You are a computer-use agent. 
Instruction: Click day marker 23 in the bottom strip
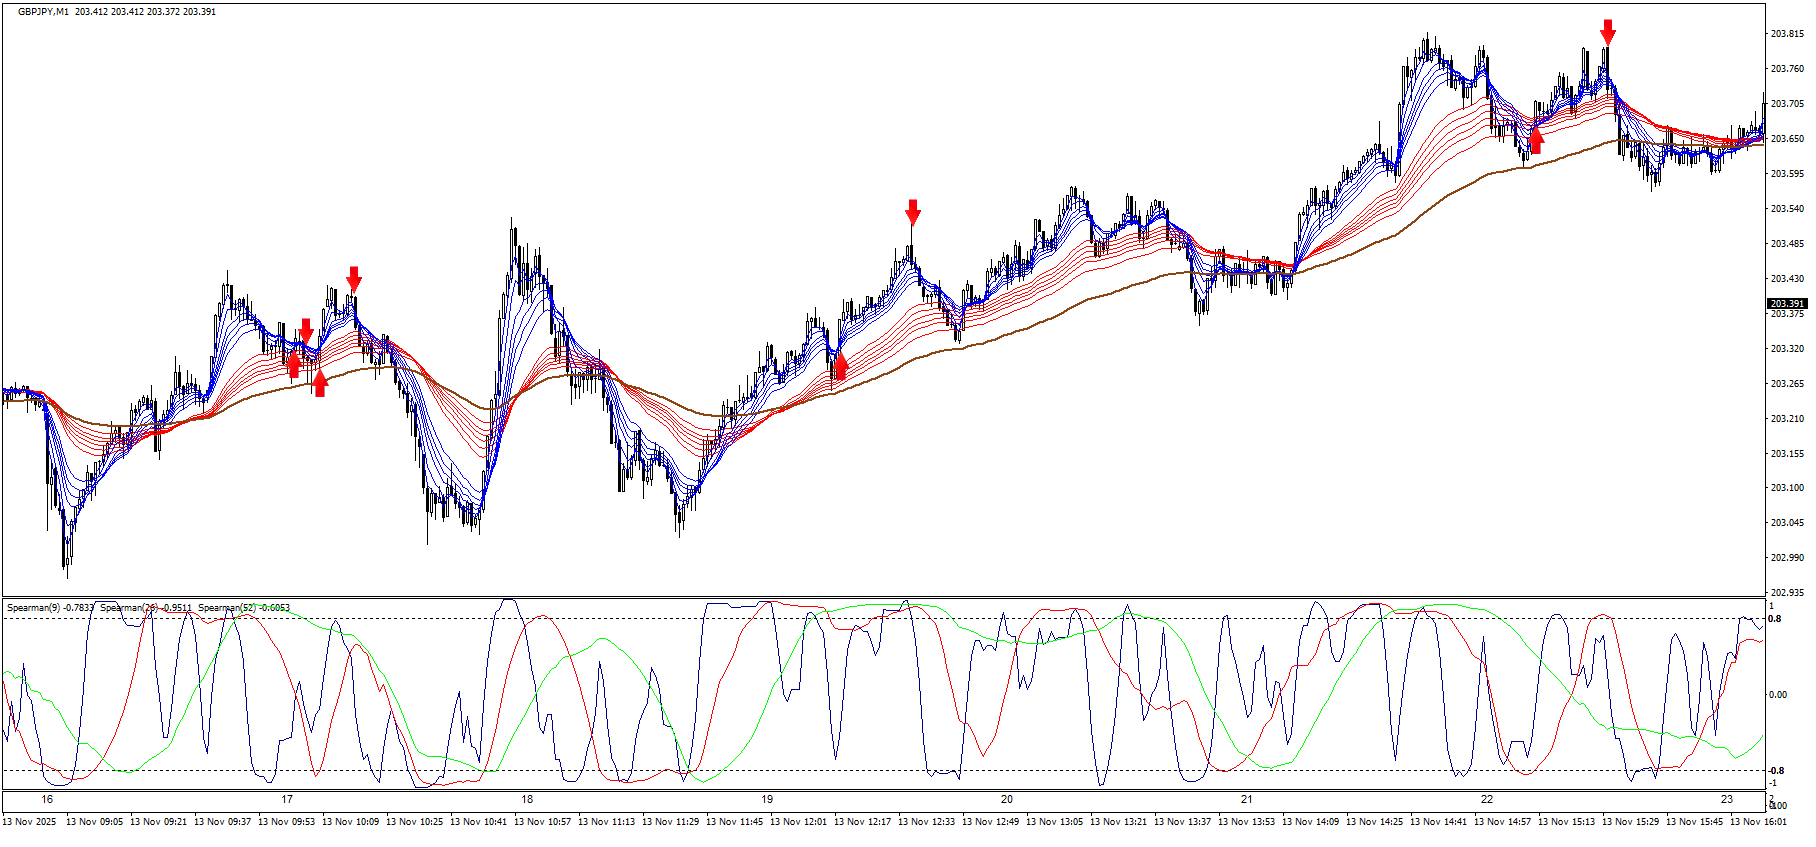point(1727,799)
